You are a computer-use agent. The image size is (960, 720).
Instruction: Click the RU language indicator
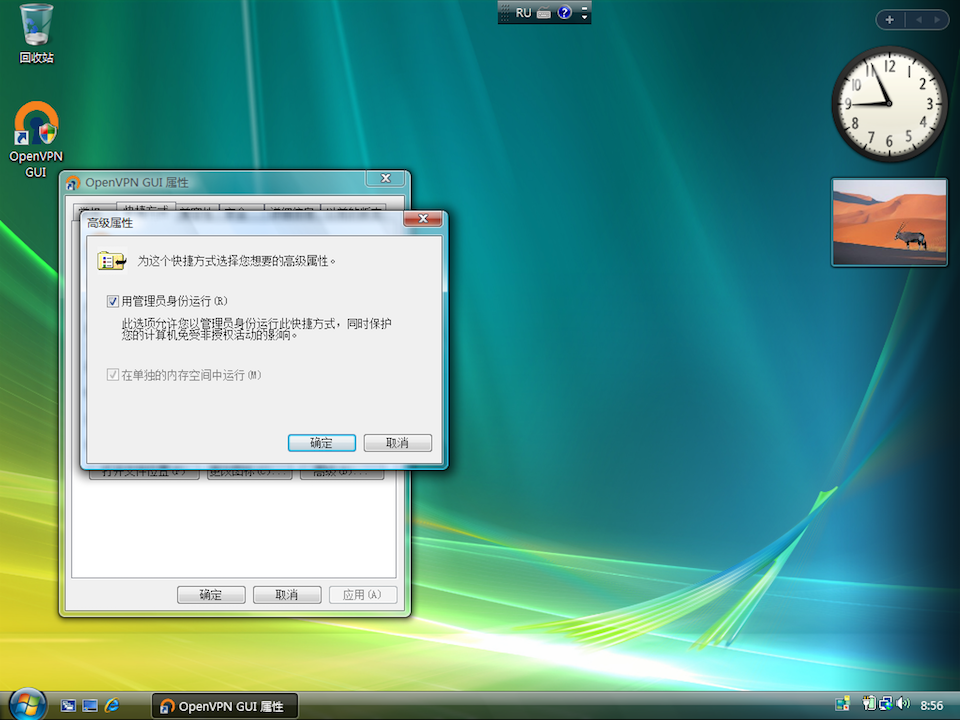click(523, 13)
